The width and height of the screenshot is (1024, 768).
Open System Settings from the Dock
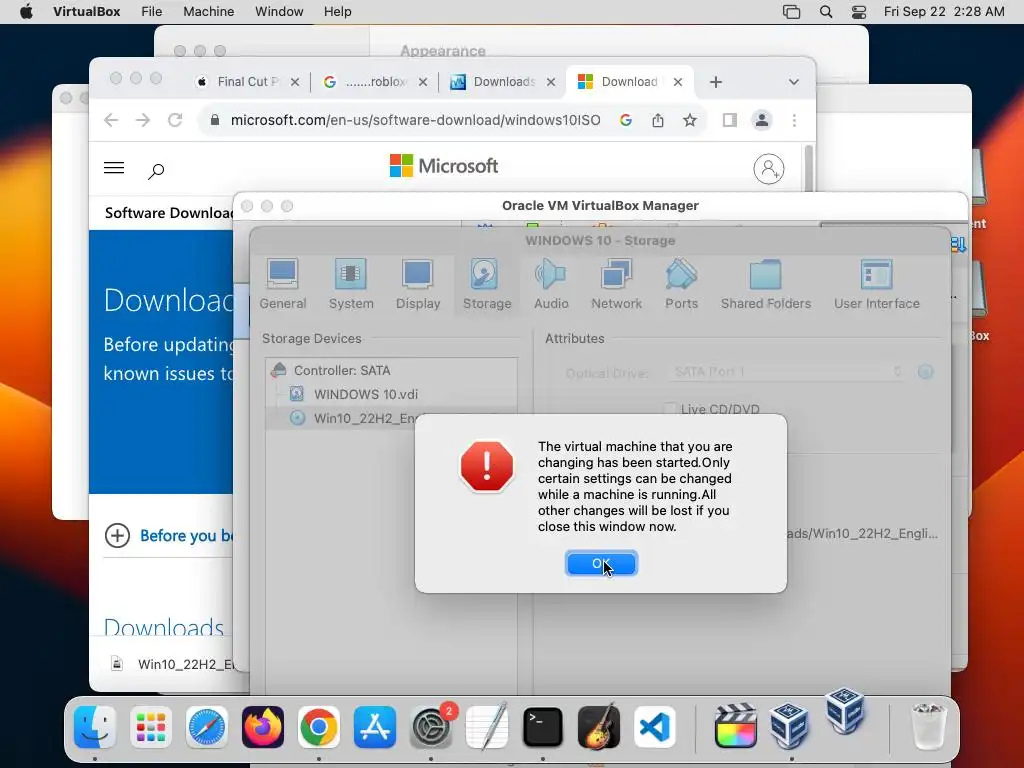pyautogui.click(x=431, y=727)
